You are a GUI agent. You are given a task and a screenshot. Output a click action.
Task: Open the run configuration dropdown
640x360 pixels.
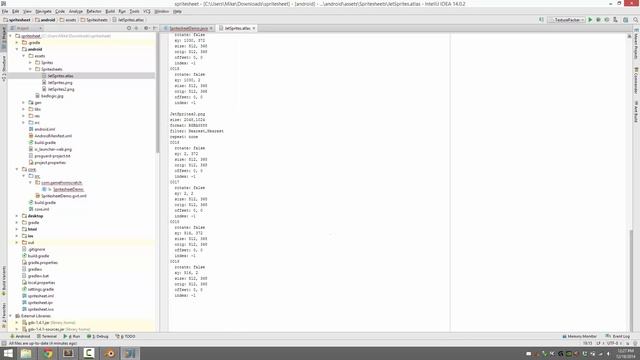pyautogui.click(x=568, y=20)
